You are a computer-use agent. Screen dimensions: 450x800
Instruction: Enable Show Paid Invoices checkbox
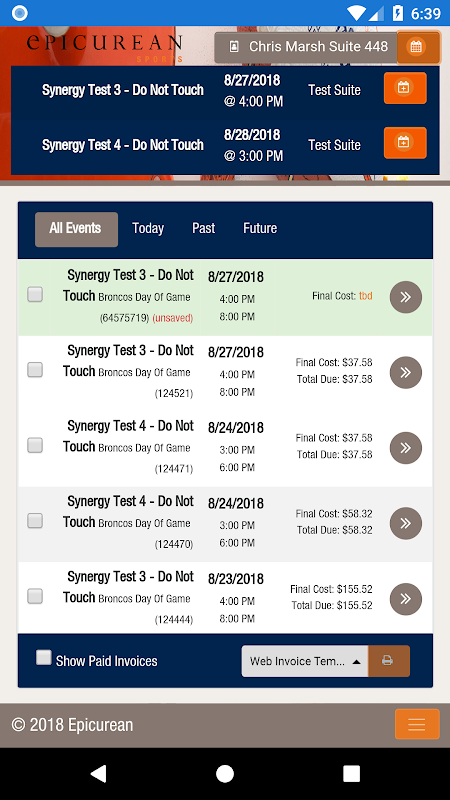tap(44, 658)
